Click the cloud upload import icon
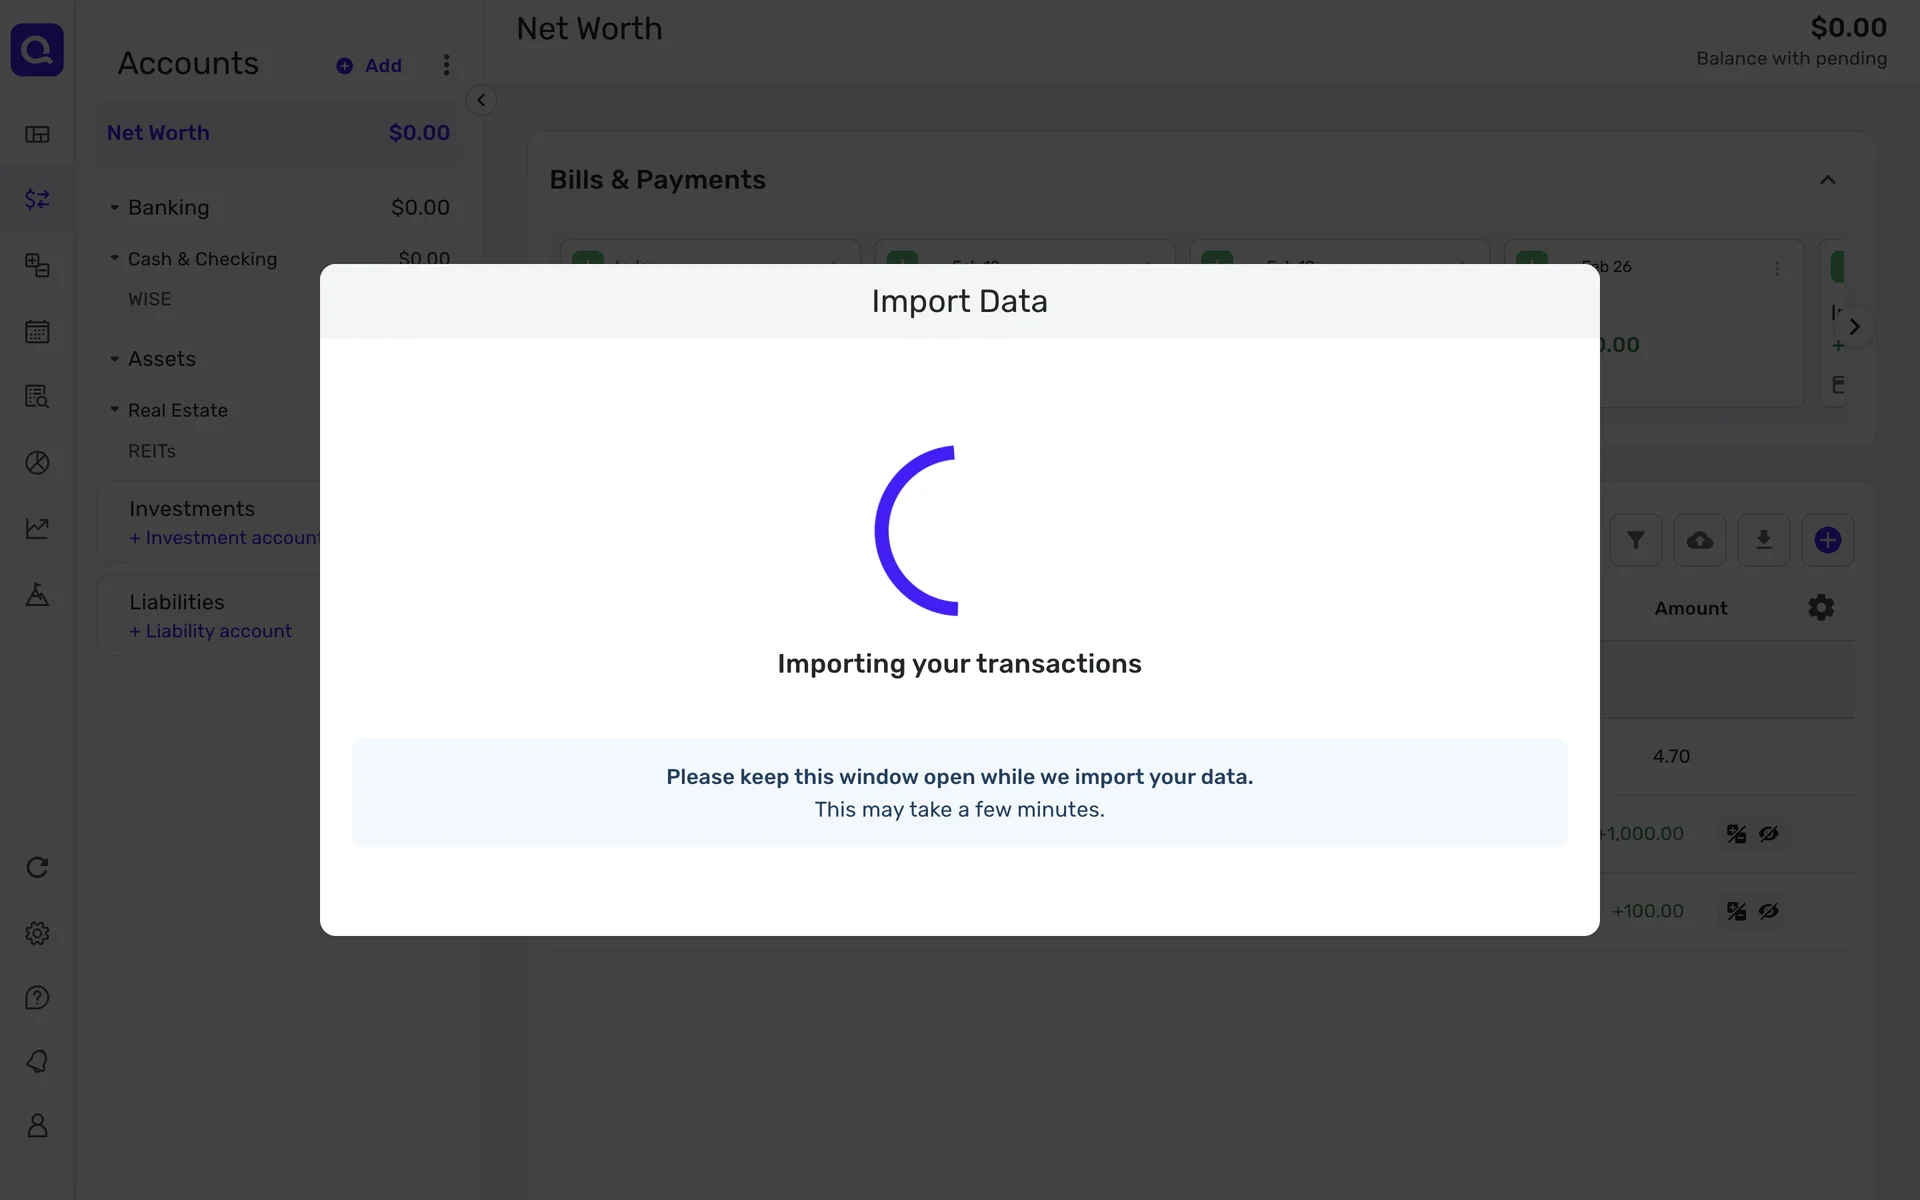This screenshot has height=1200, width=1920. click(x=1699, y=541)
